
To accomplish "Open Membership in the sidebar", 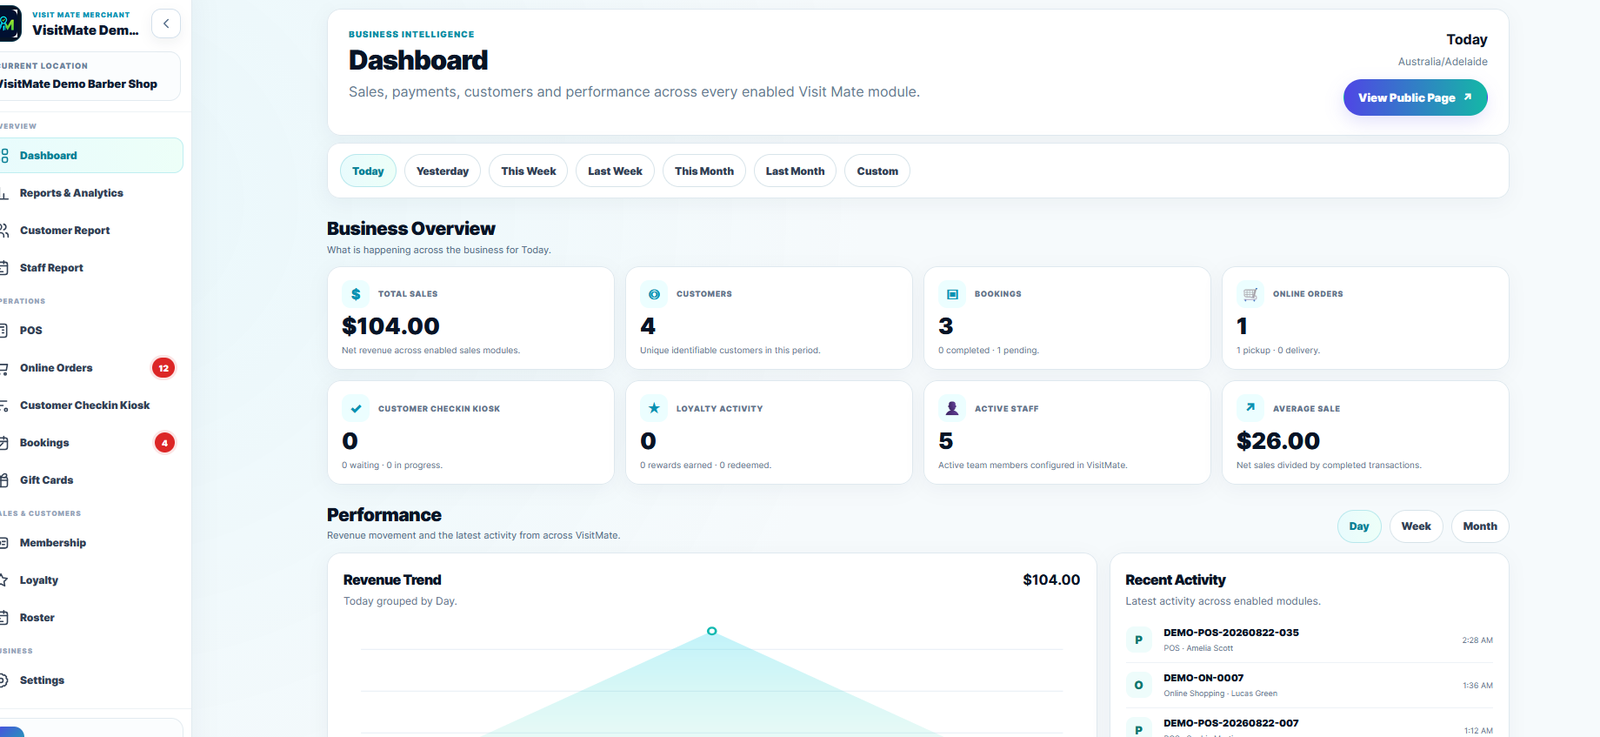I will 90,543.
